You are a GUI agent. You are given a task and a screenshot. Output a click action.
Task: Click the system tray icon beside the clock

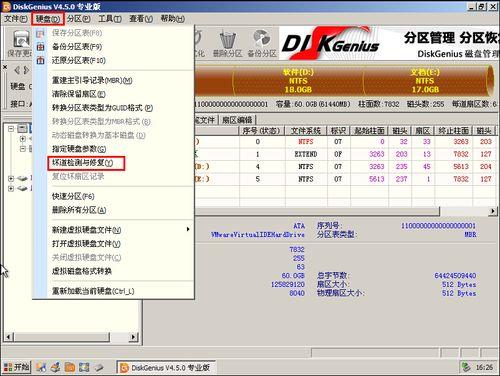pos(466,367)
